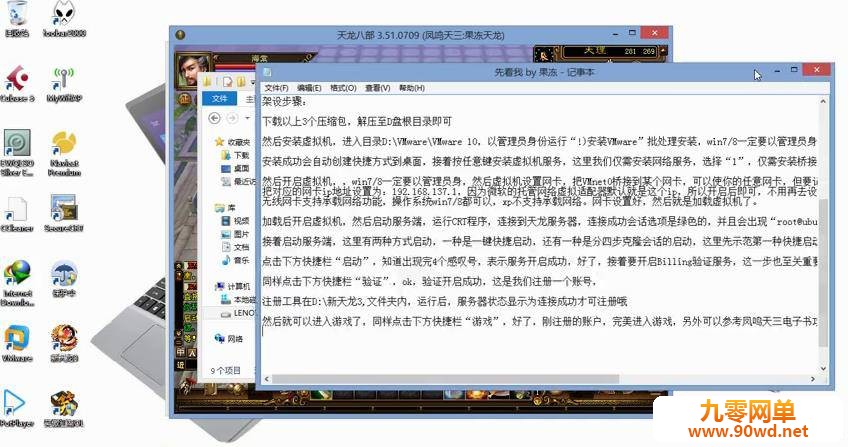Click the Explorer back arrow button
The width and height of the screenshot is (848, 447).
(214, 118)
